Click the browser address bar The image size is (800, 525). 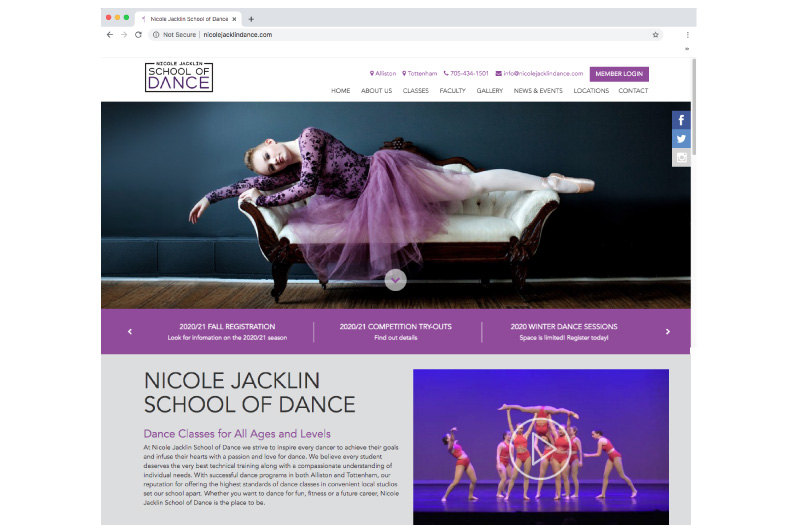click(x=400, y=34)
